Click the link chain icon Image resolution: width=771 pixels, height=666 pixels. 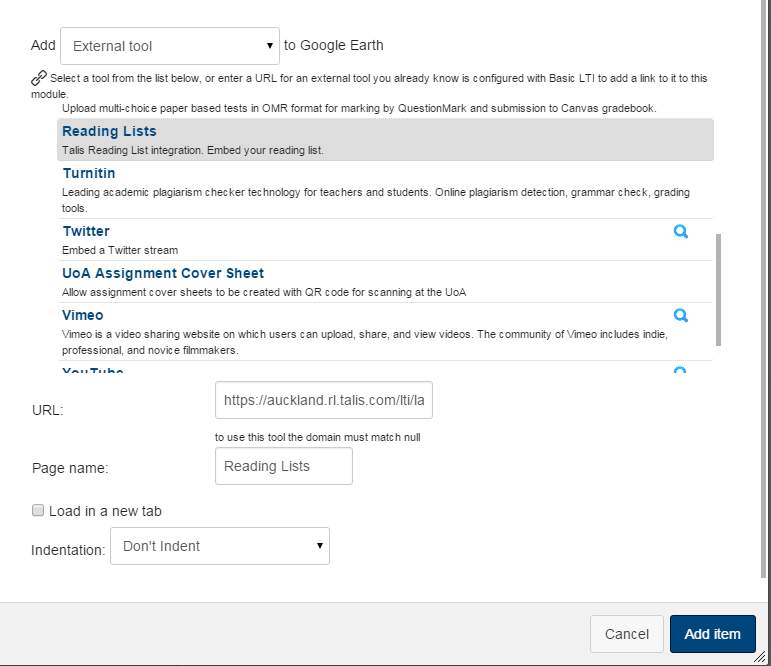[39, 77]
